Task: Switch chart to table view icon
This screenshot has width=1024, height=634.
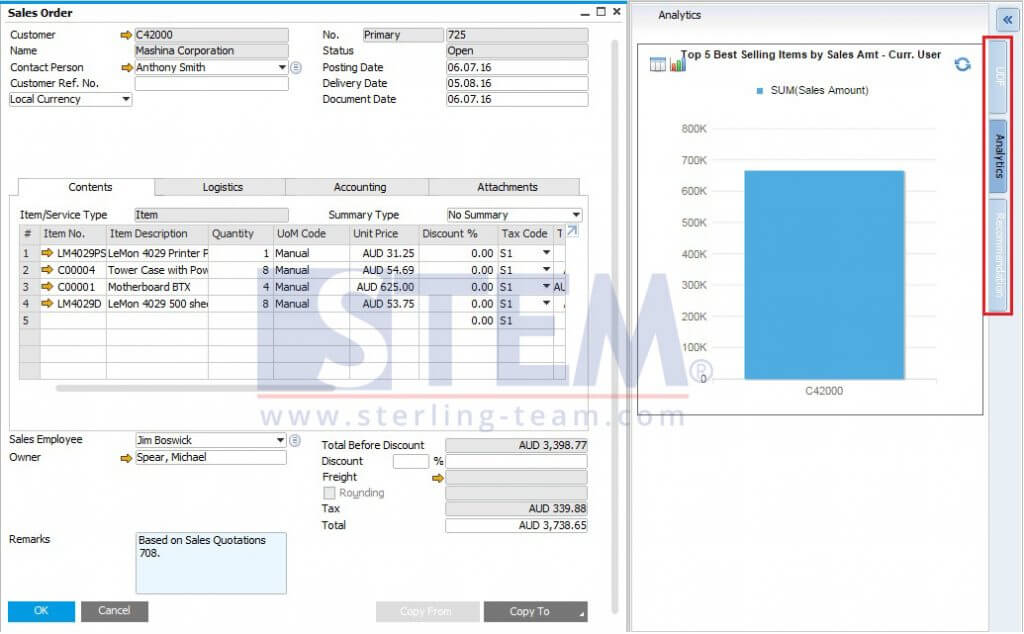Action: coord(658,64)
